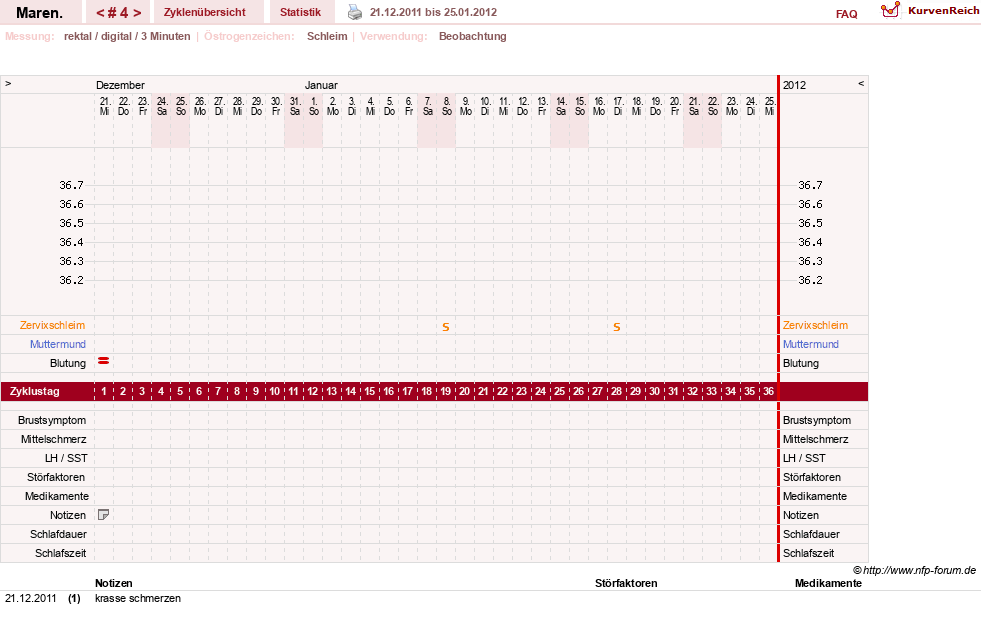Click the KurvenReich logo
This screenshot has width=981, height=622.
(x=930, y=11)
